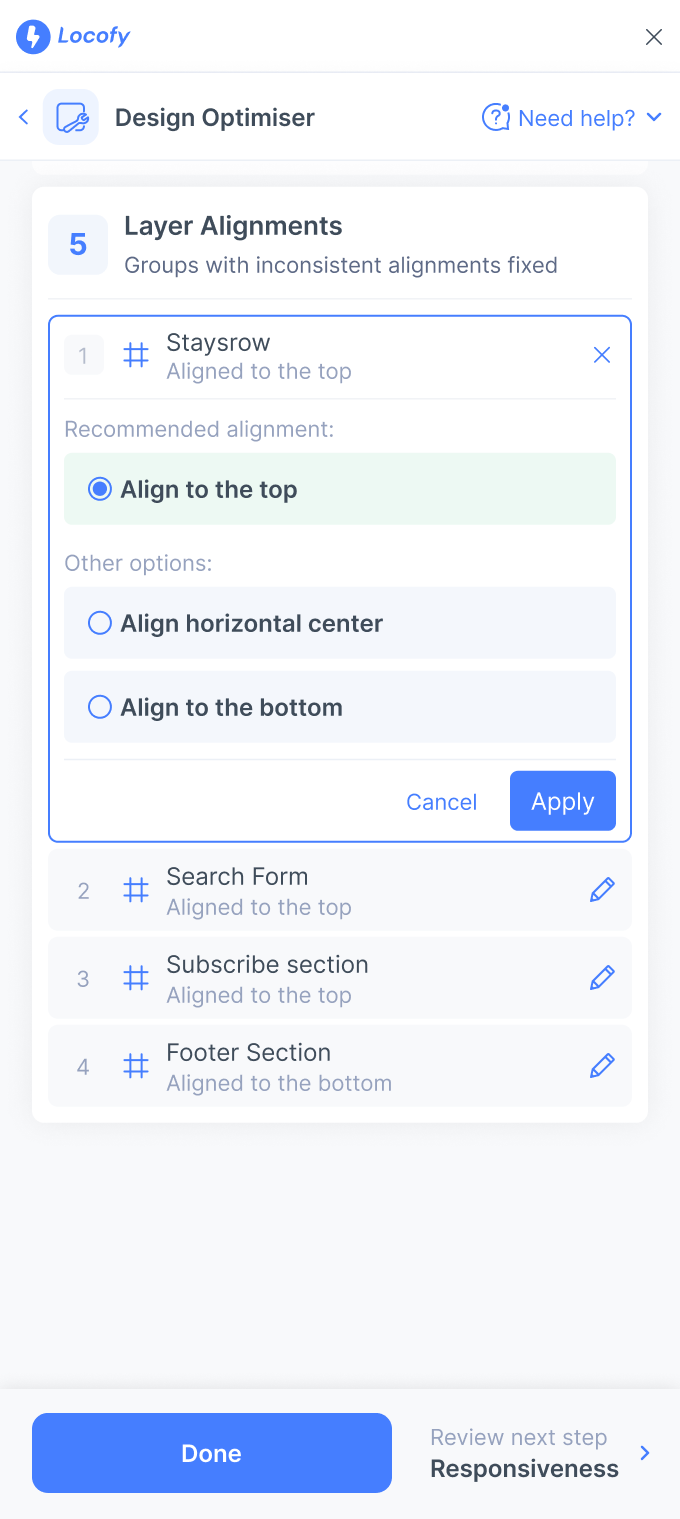Click the frame hash icon beside Footer Section
The image size is (680, 1519).
coord(136,1066)
